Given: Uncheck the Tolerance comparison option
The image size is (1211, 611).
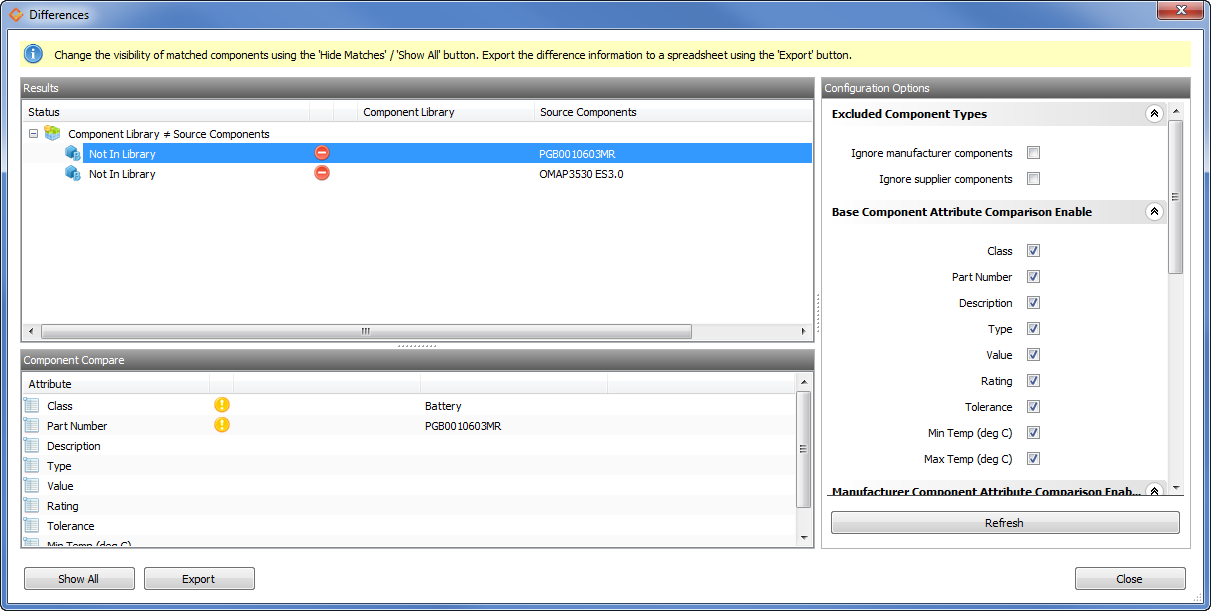Looking at the screenshot, I should 1033,406.
